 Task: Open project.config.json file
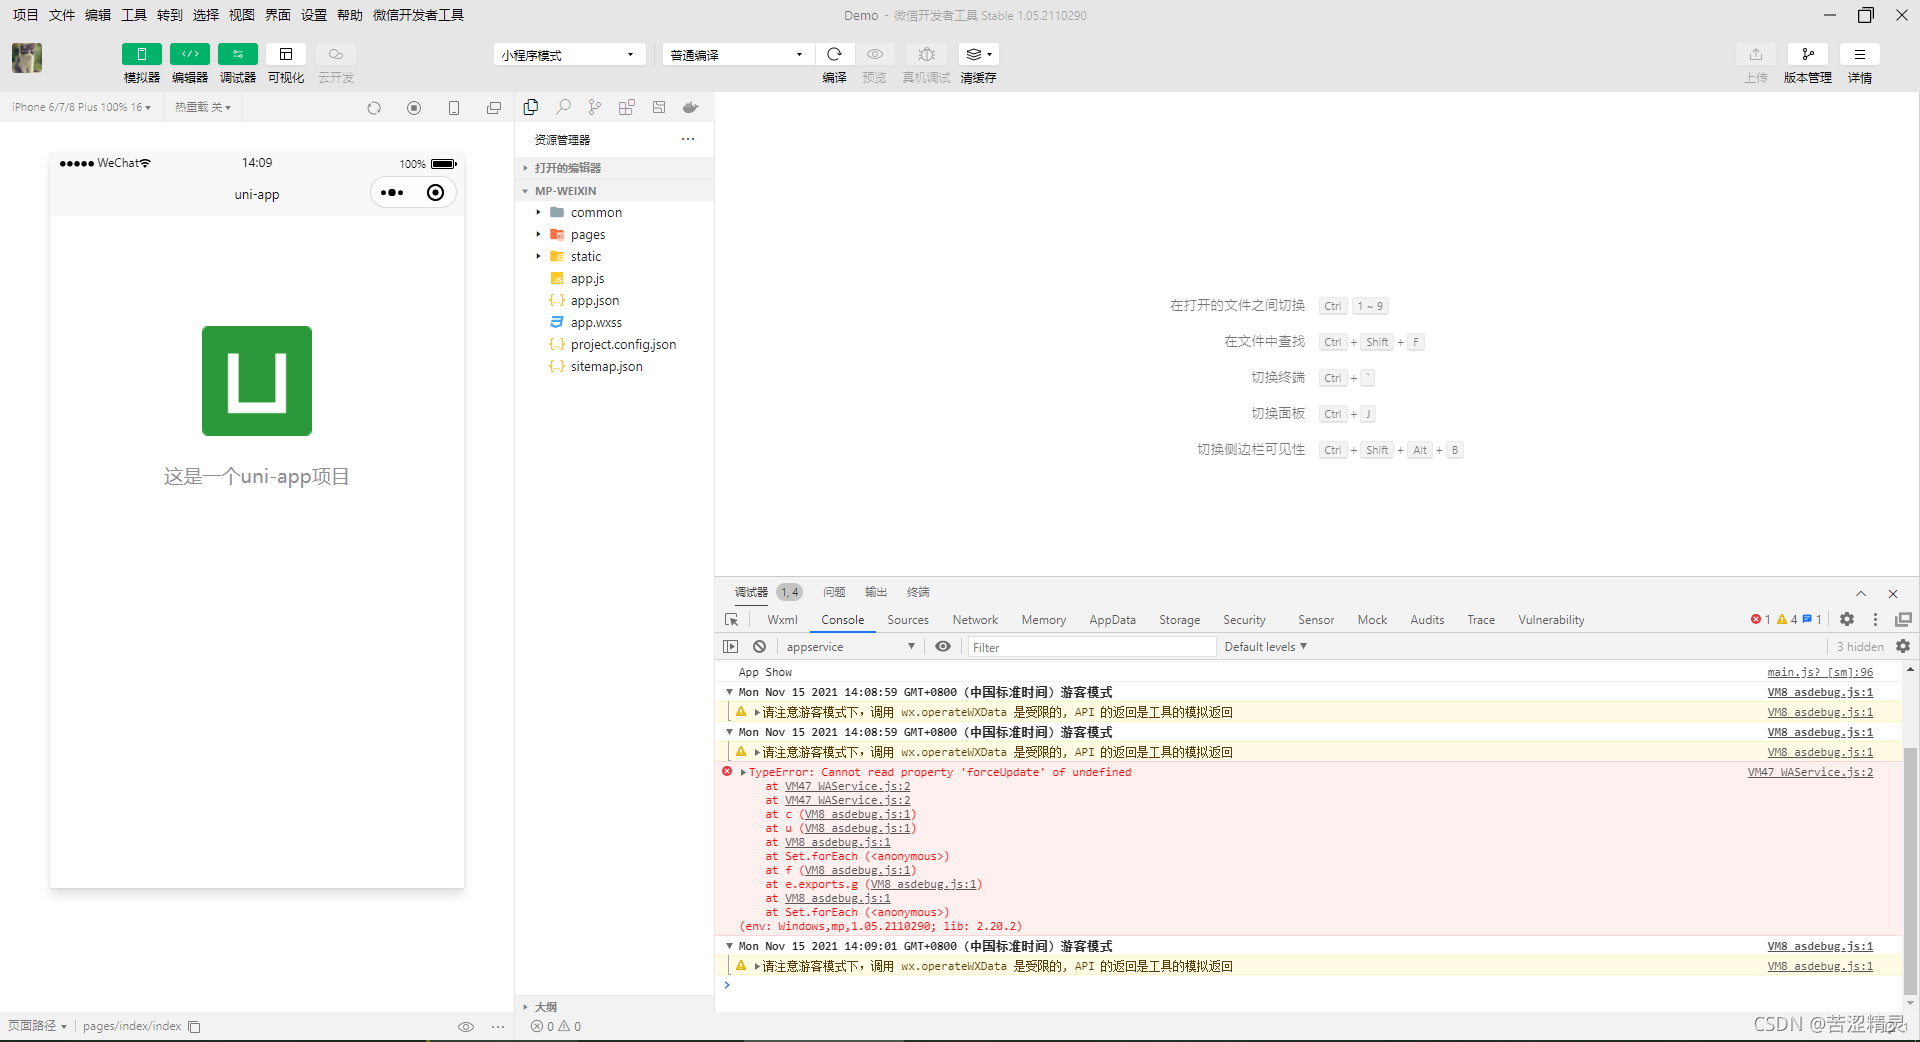tap(623, 345)
